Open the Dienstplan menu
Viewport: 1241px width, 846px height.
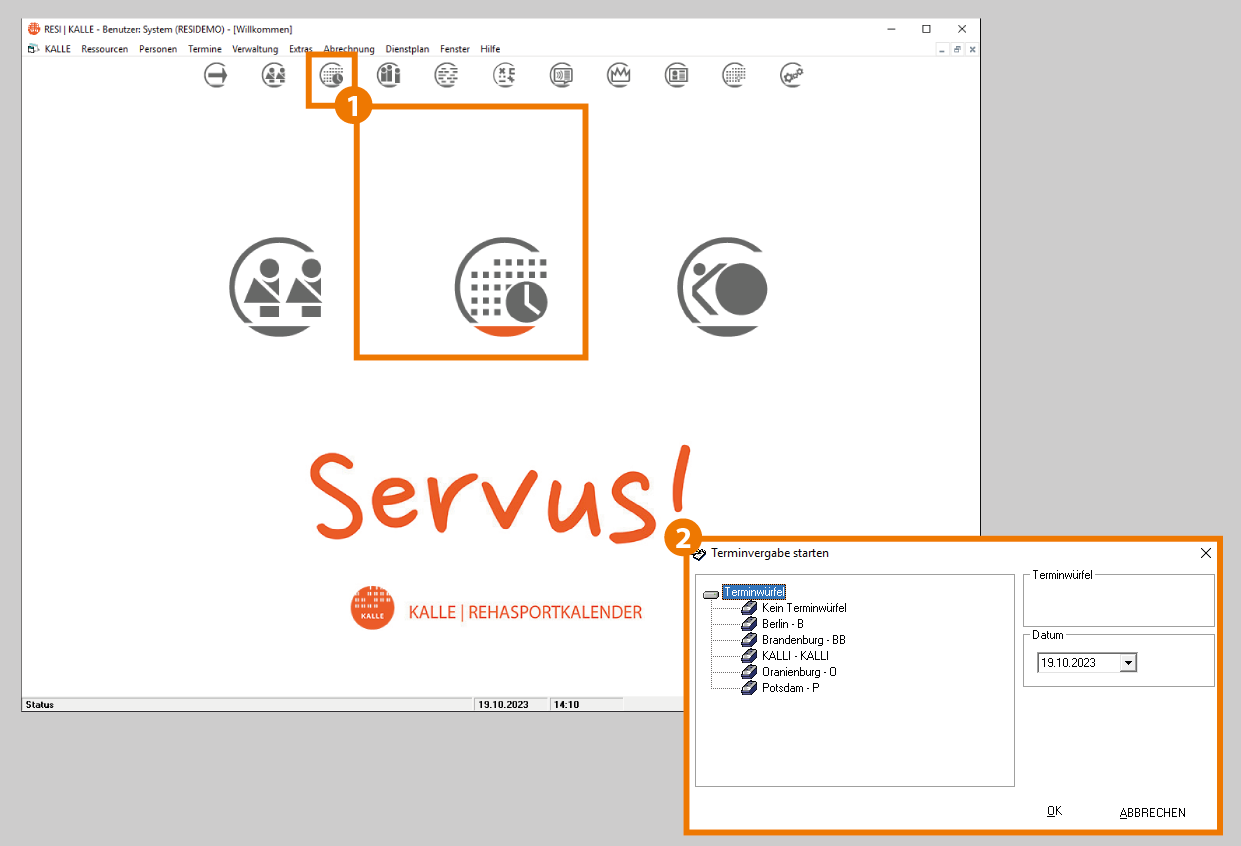click(407, 49)
